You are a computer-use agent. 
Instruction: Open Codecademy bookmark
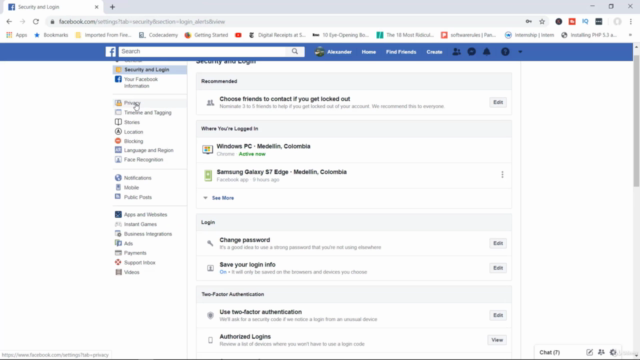tap(158, 35)
